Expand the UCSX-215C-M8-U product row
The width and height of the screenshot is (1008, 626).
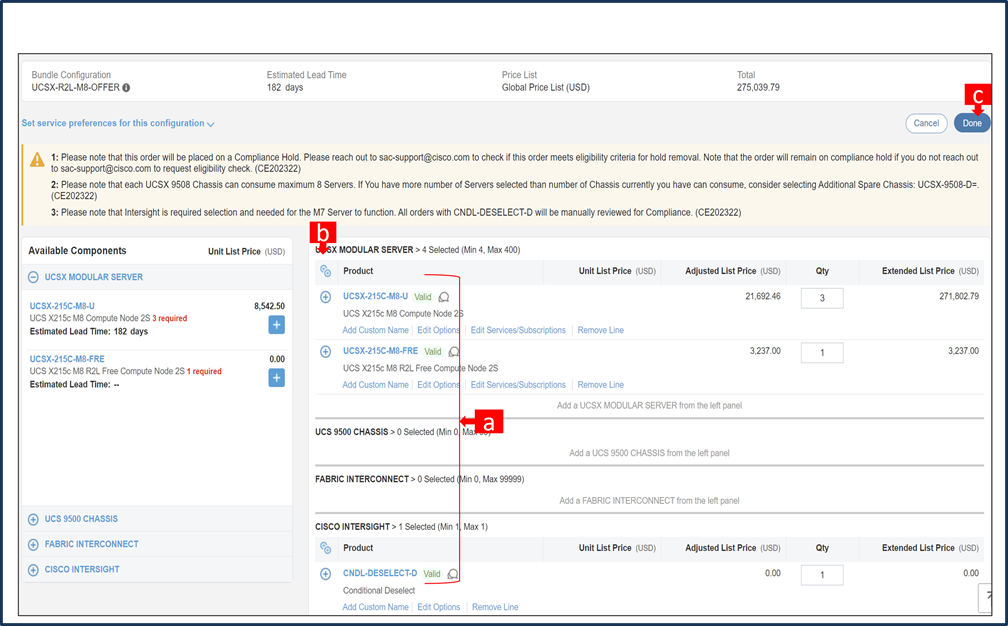click(325, 297)
